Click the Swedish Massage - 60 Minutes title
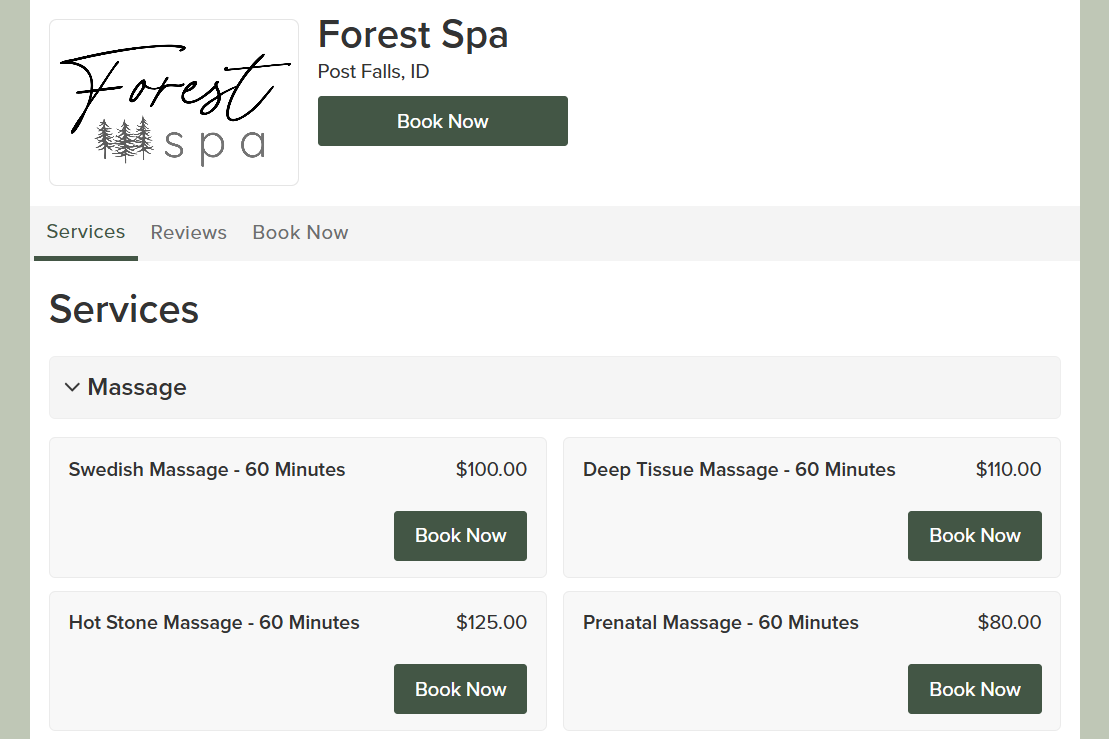 [207, 470]
